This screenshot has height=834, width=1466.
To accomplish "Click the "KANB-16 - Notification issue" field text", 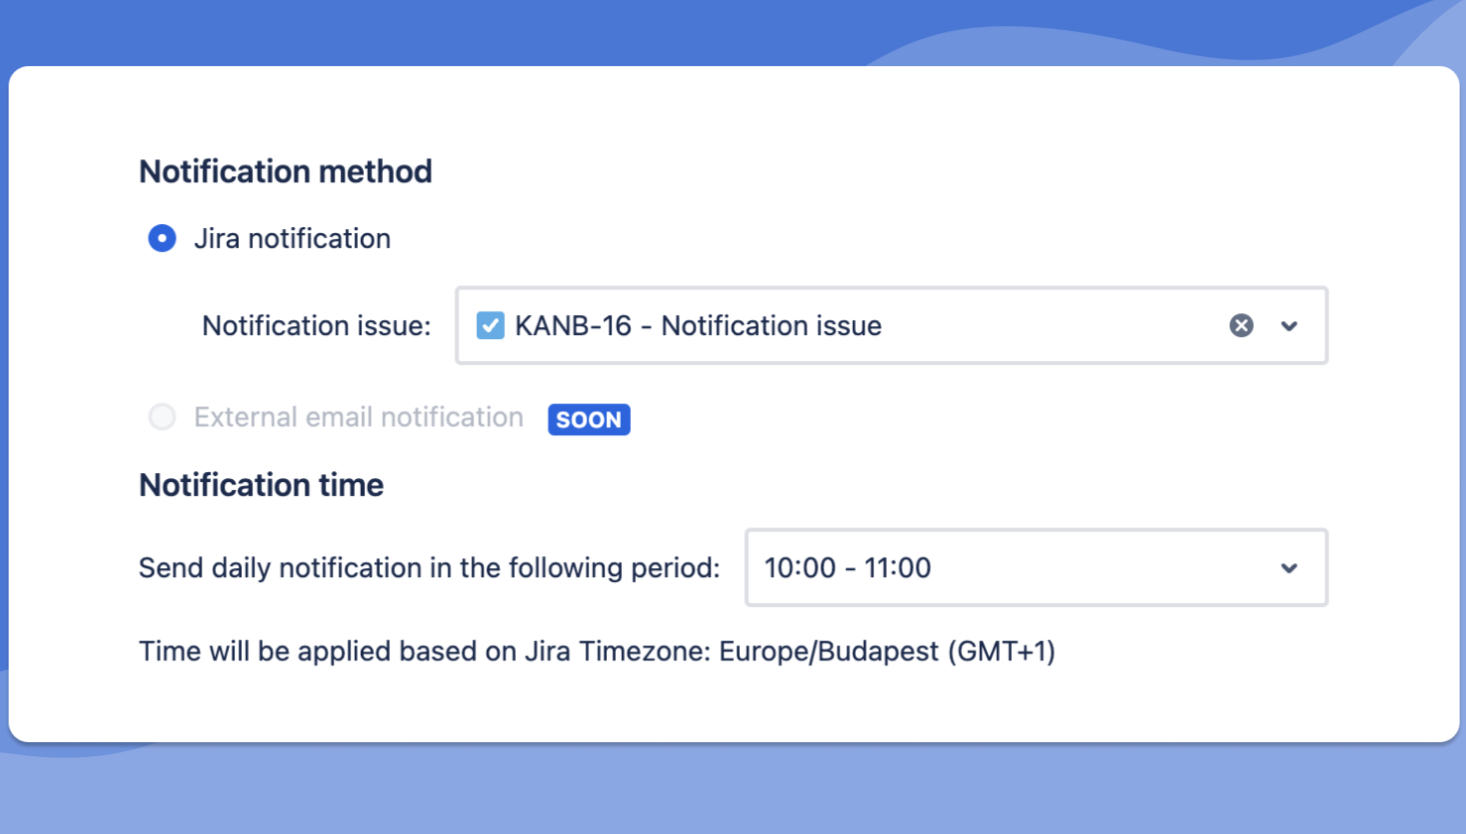I will [698, 326].
